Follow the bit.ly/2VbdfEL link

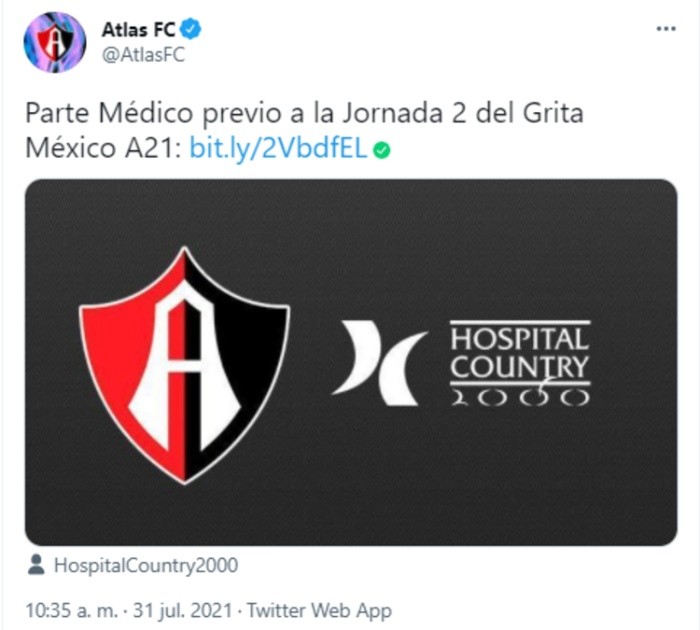tap(278, 148)
